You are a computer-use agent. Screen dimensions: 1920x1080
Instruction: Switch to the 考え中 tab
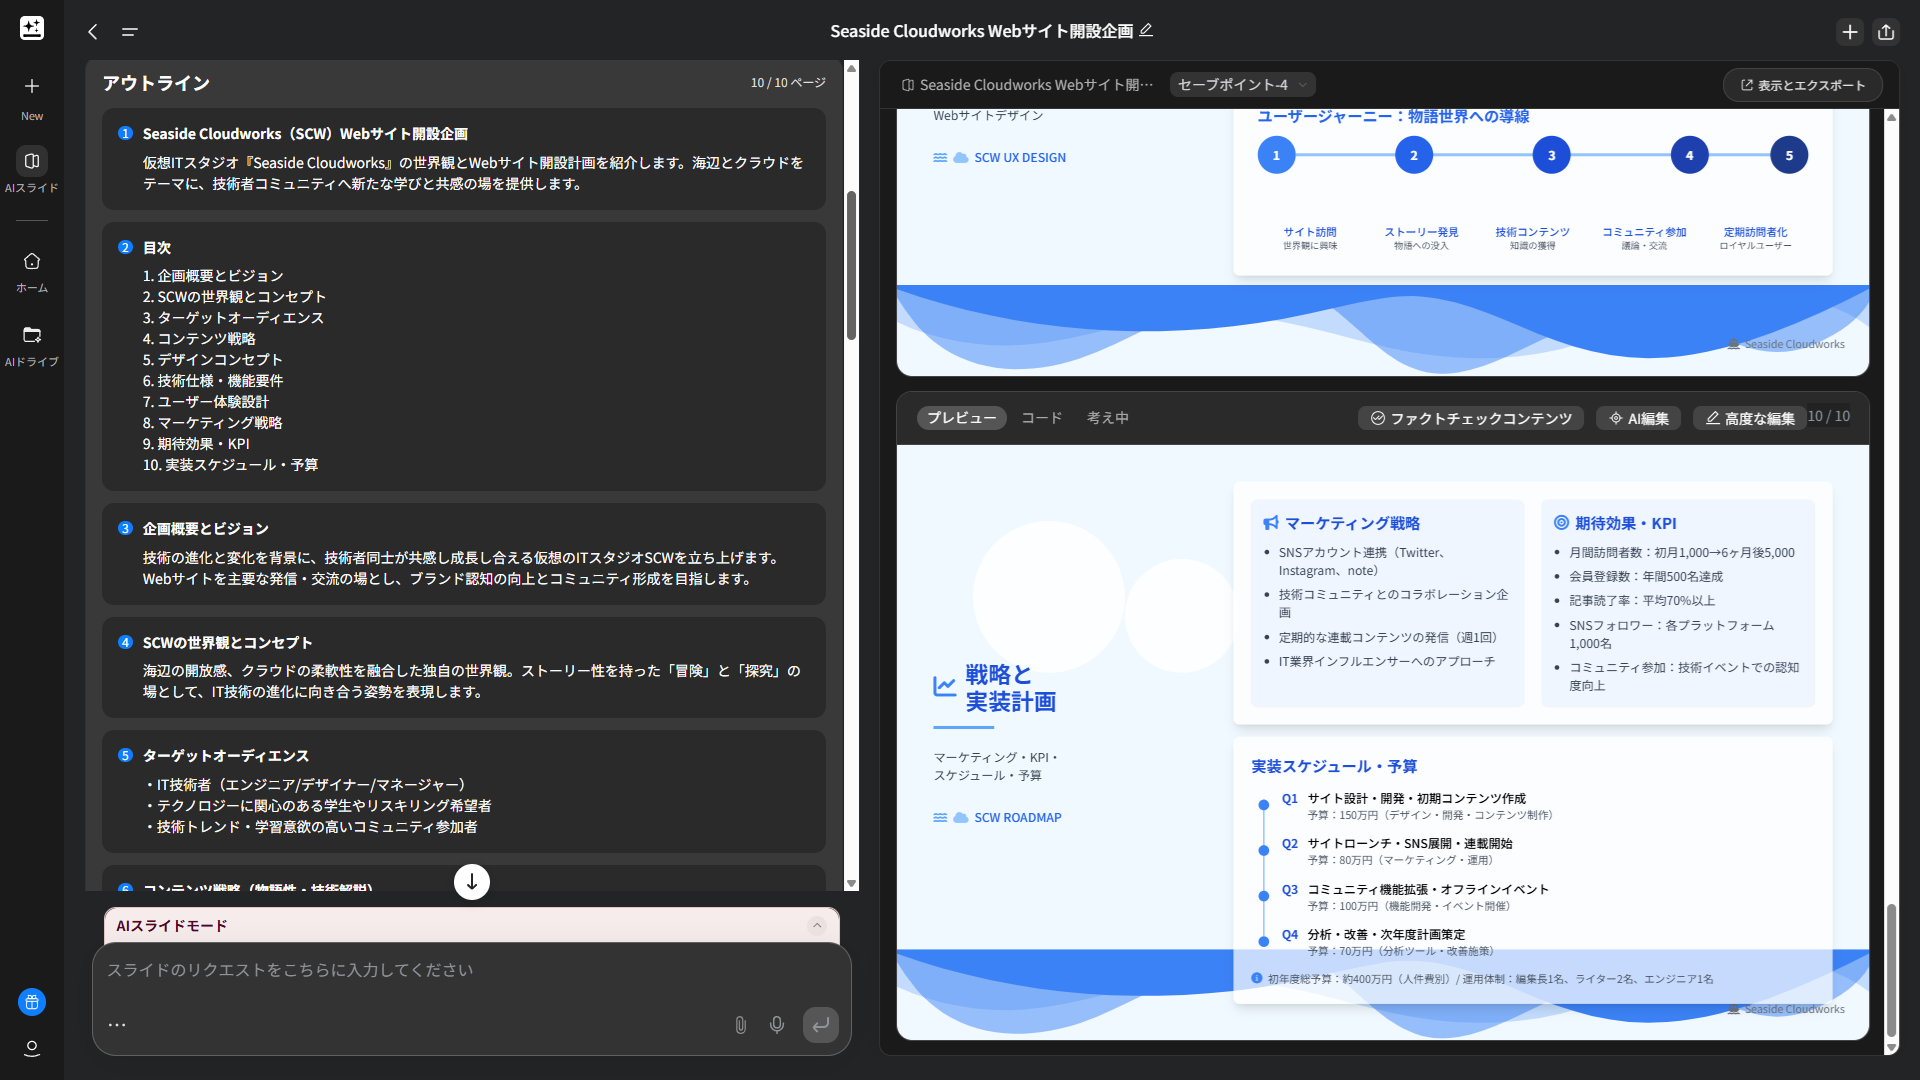point(1107,418)
